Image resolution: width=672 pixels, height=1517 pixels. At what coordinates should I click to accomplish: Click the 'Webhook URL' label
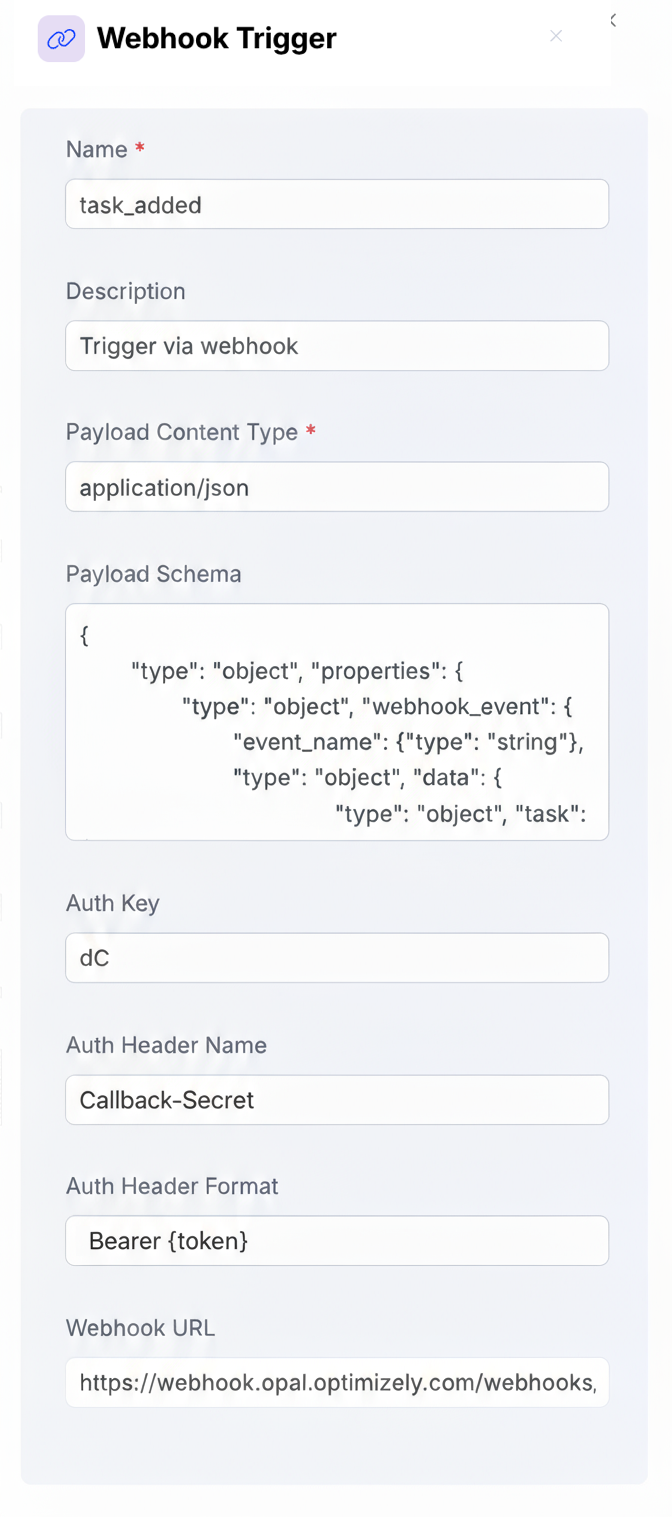140,1328
